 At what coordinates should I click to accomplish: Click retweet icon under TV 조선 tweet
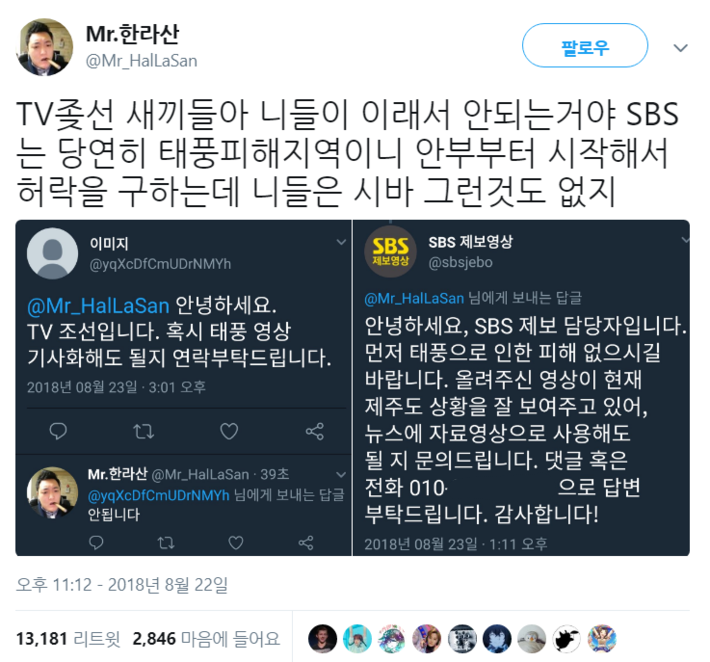pos(144,431)
